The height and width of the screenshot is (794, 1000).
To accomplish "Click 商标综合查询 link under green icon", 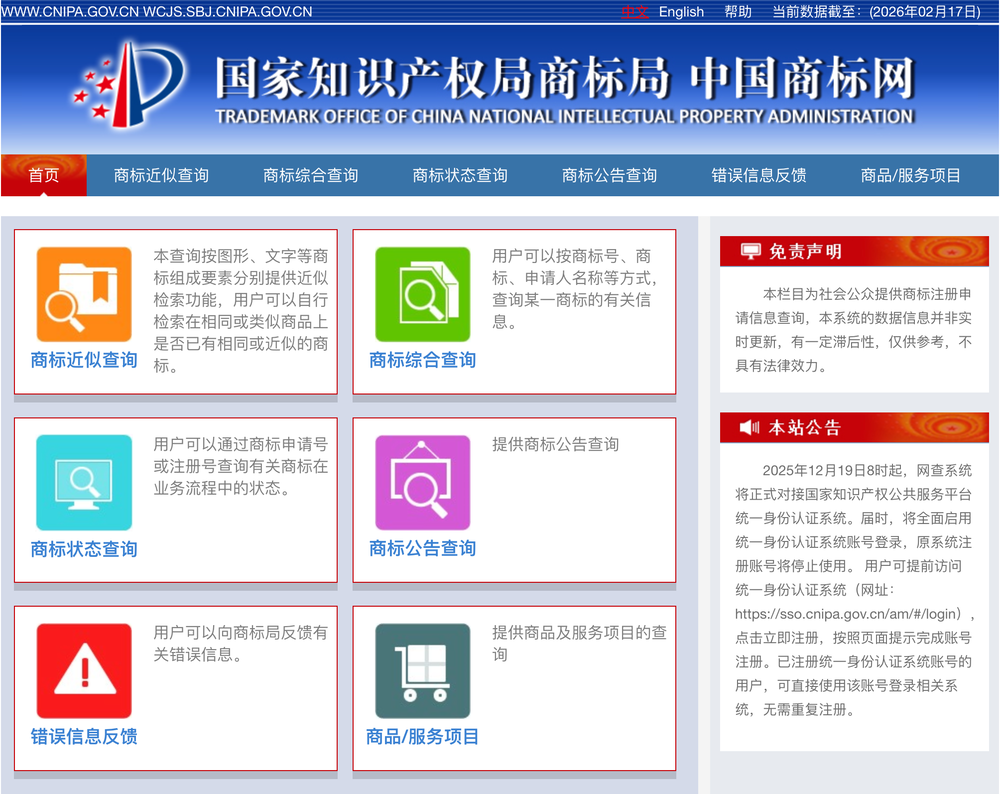I will [422, 360].
